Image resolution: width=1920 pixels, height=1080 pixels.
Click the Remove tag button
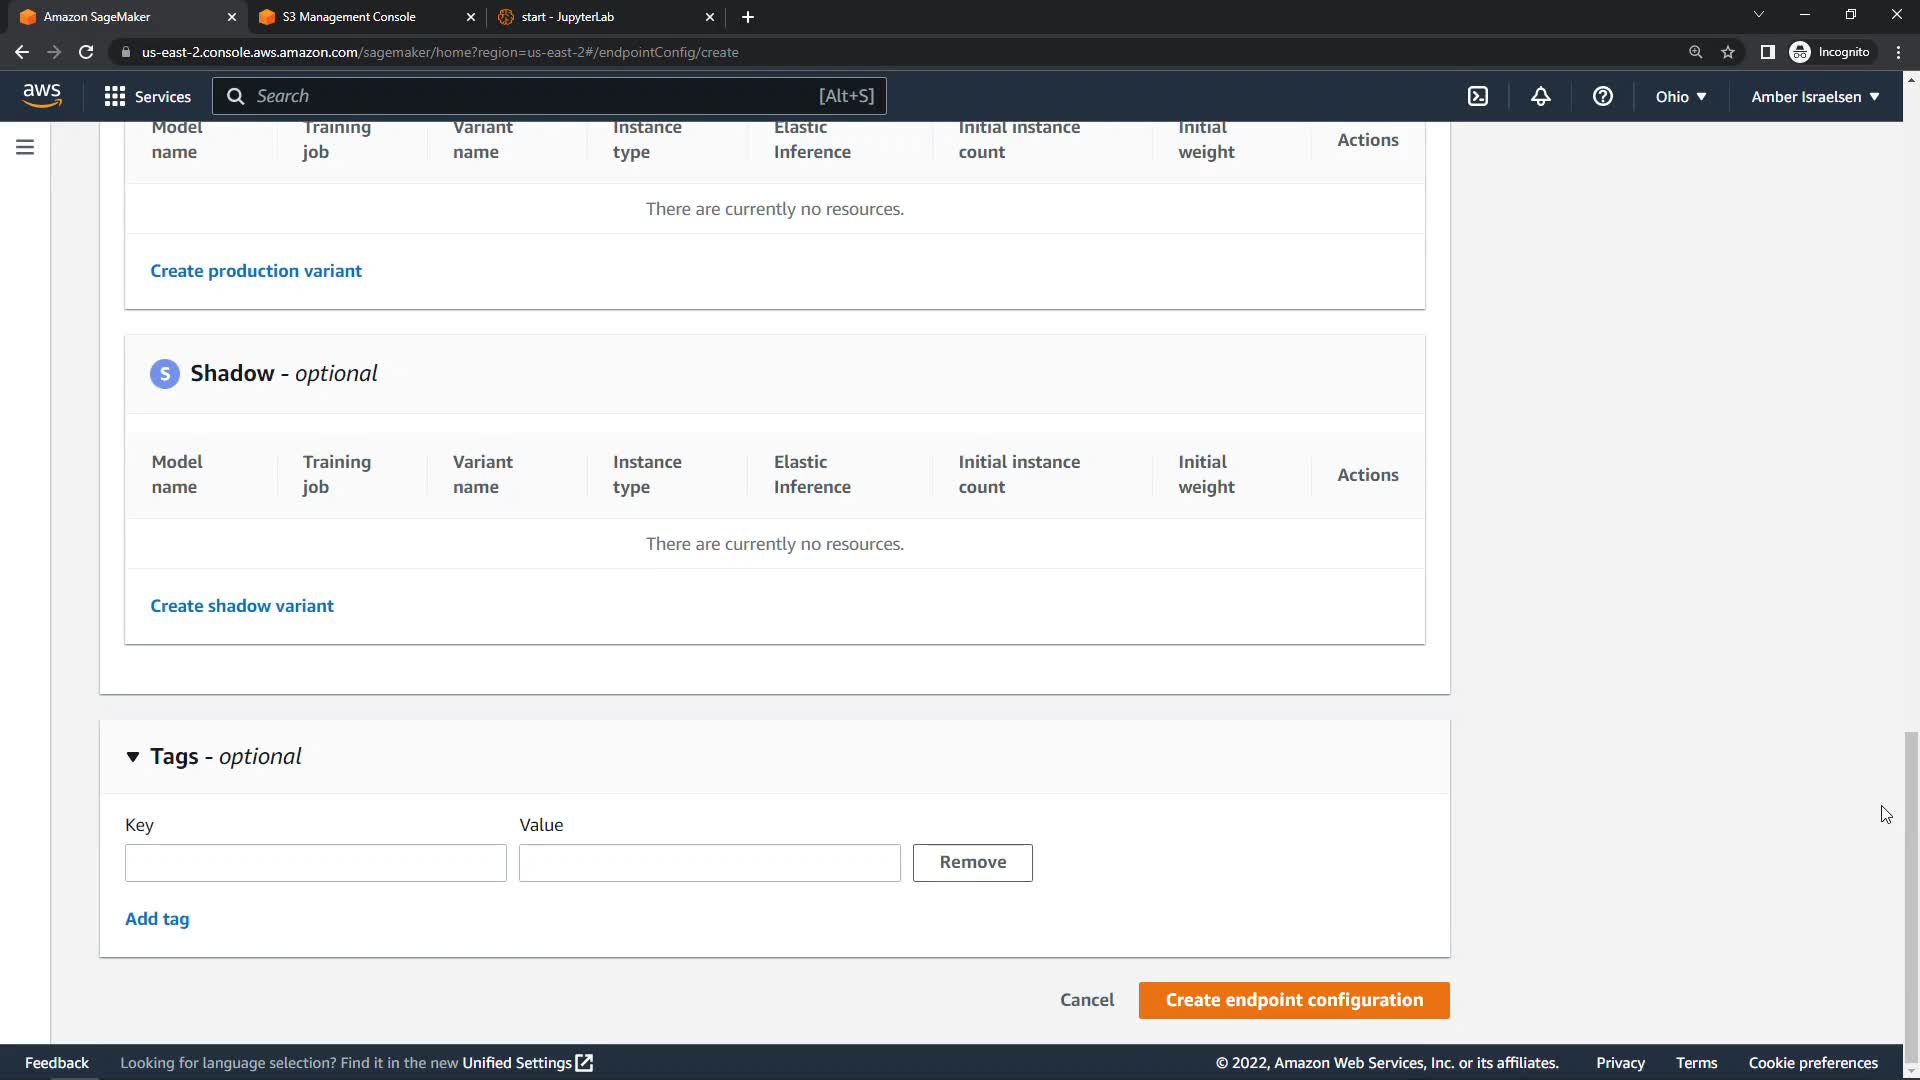click(x=972, y=862)
